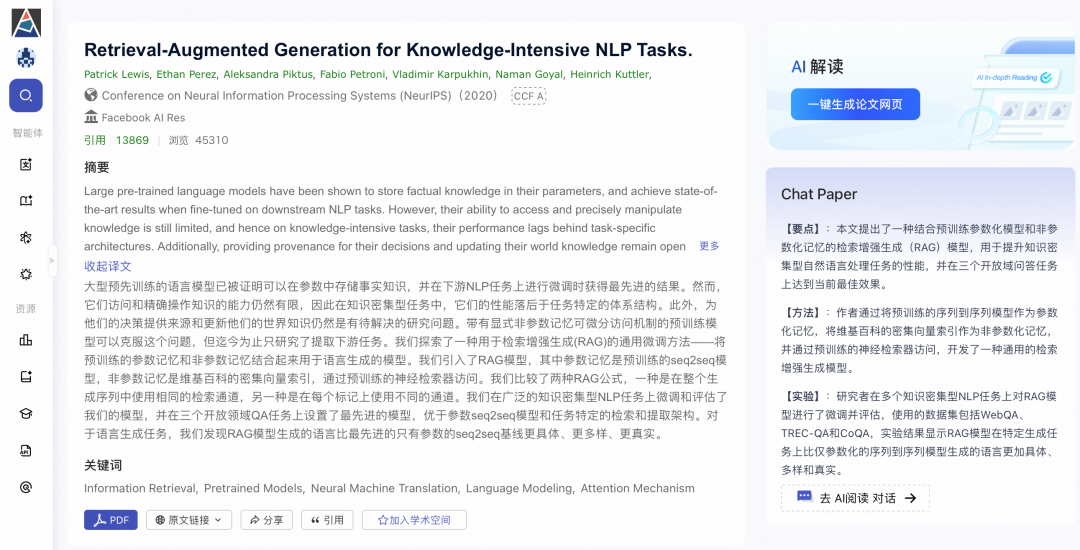The image size is (1080, 550).
Task: Open the paper PDF button
Action: click(111, 520)
